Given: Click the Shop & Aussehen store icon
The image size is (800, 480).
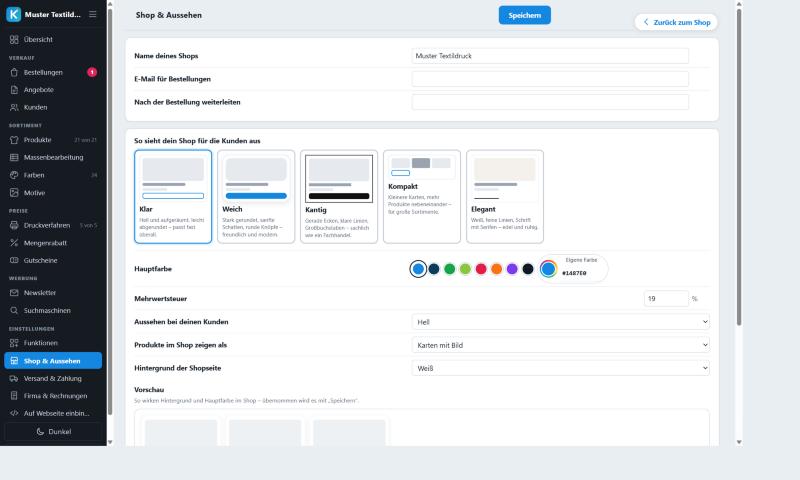Looking at the screenshot, I should click(x=14, y=361).
